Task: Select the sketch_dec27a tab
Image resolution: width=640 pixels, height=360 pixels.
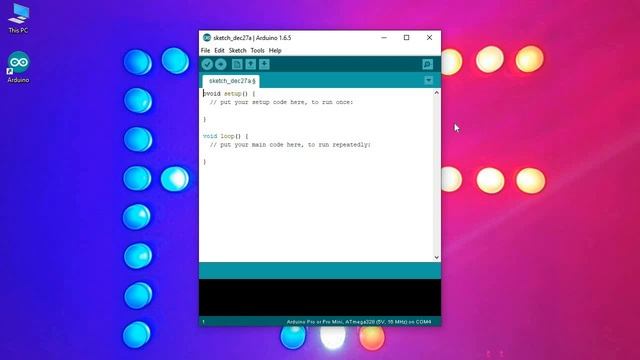Action: click(x=231, y=81)
